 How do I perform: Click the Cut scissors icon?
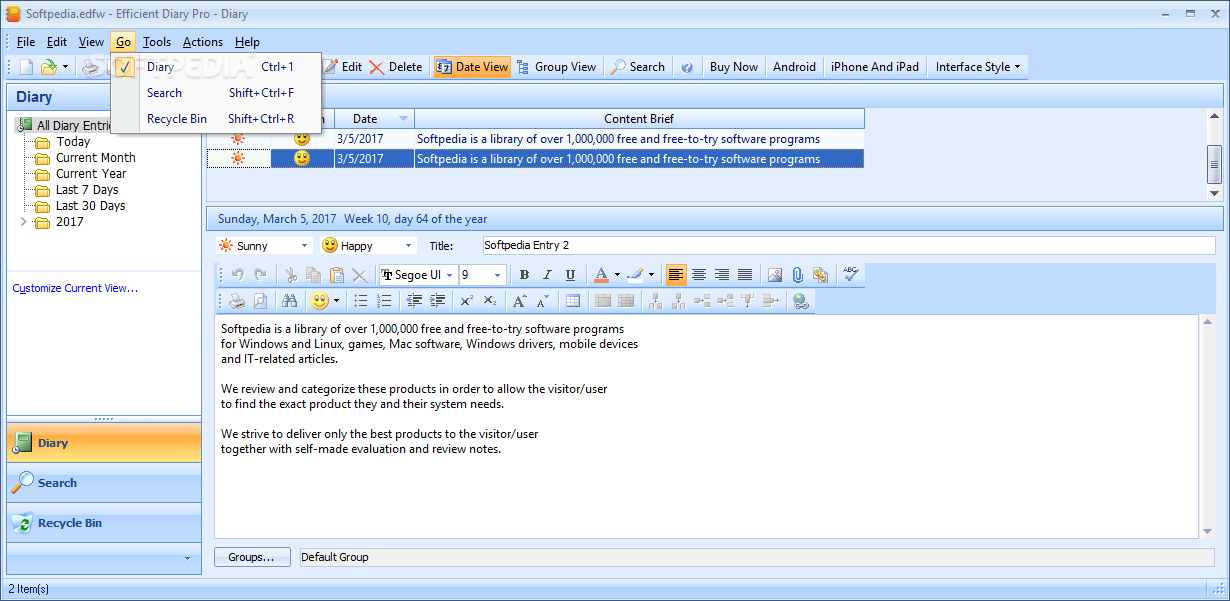[x=291, y=275]
